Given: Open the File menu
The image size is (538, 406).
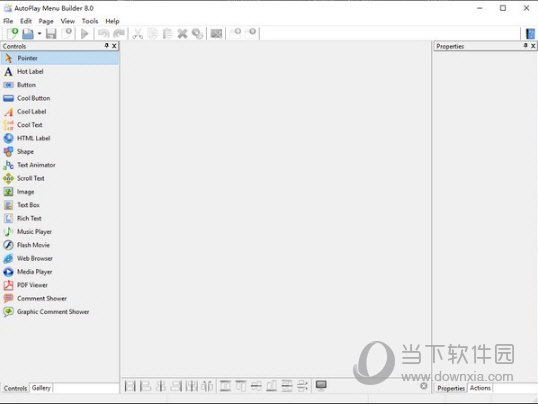Looking at the screenshot, I should point(8,21).
